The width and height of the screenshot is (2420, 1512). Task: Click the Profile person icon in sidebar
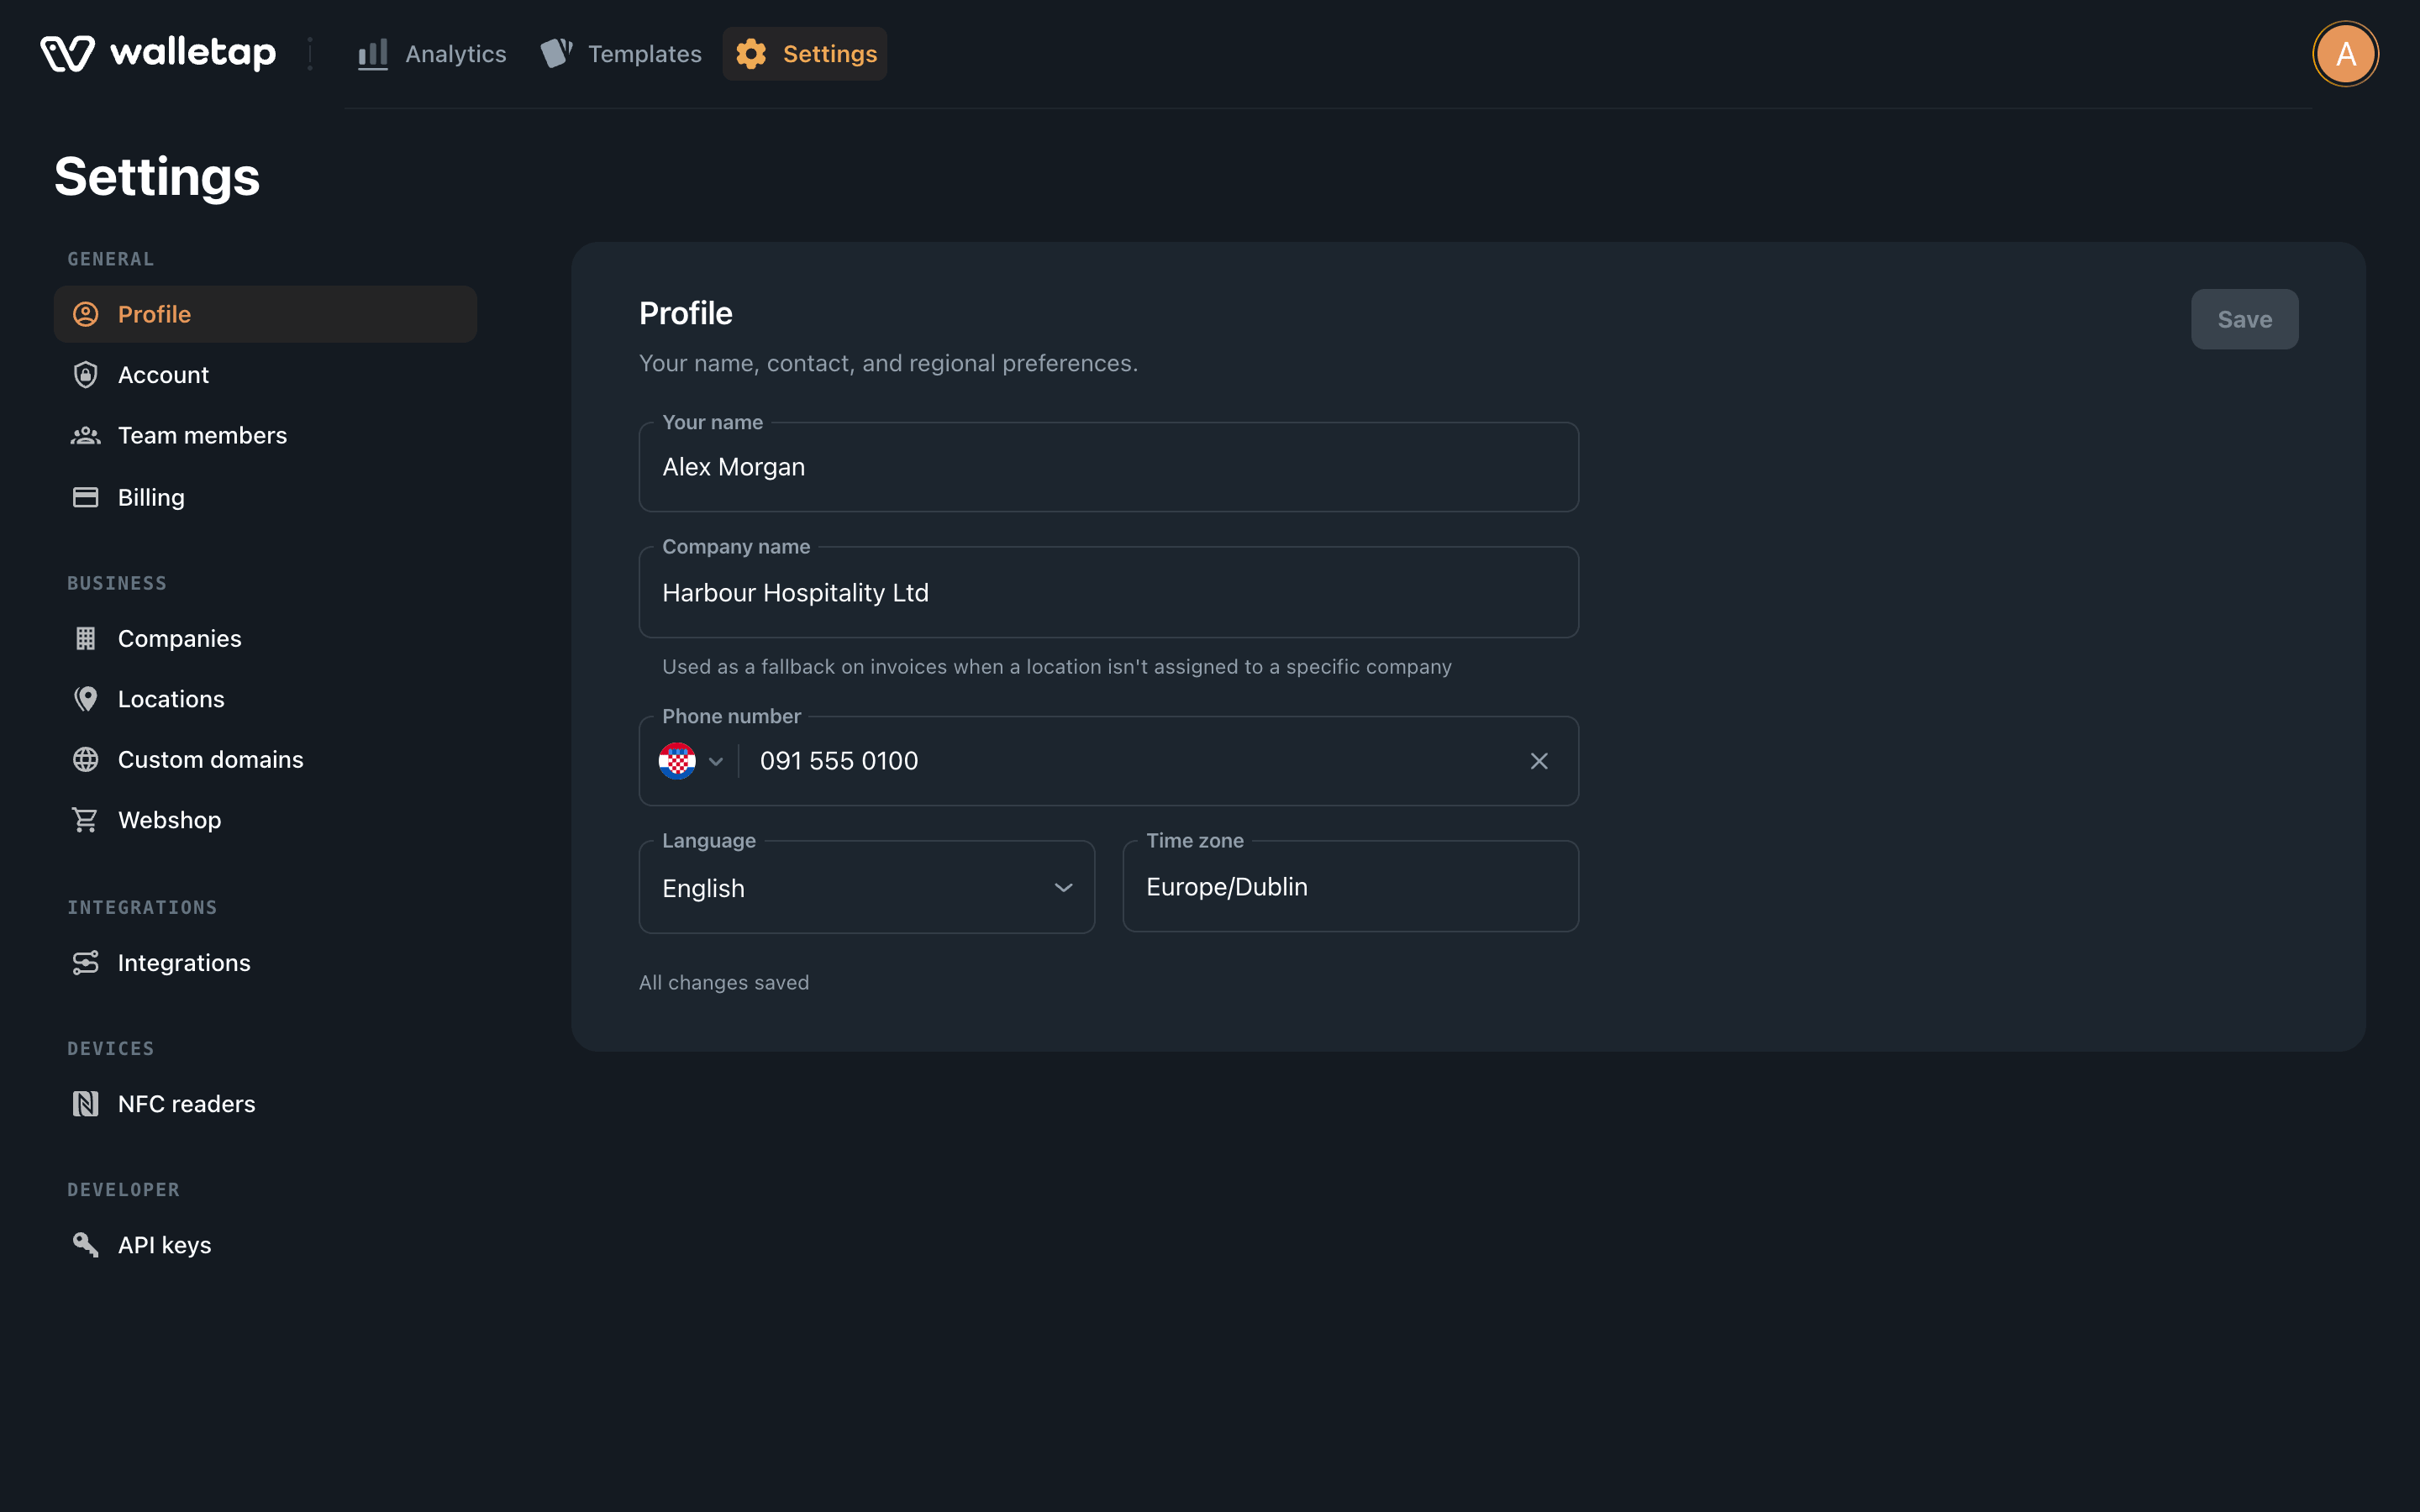coord(86,314)
